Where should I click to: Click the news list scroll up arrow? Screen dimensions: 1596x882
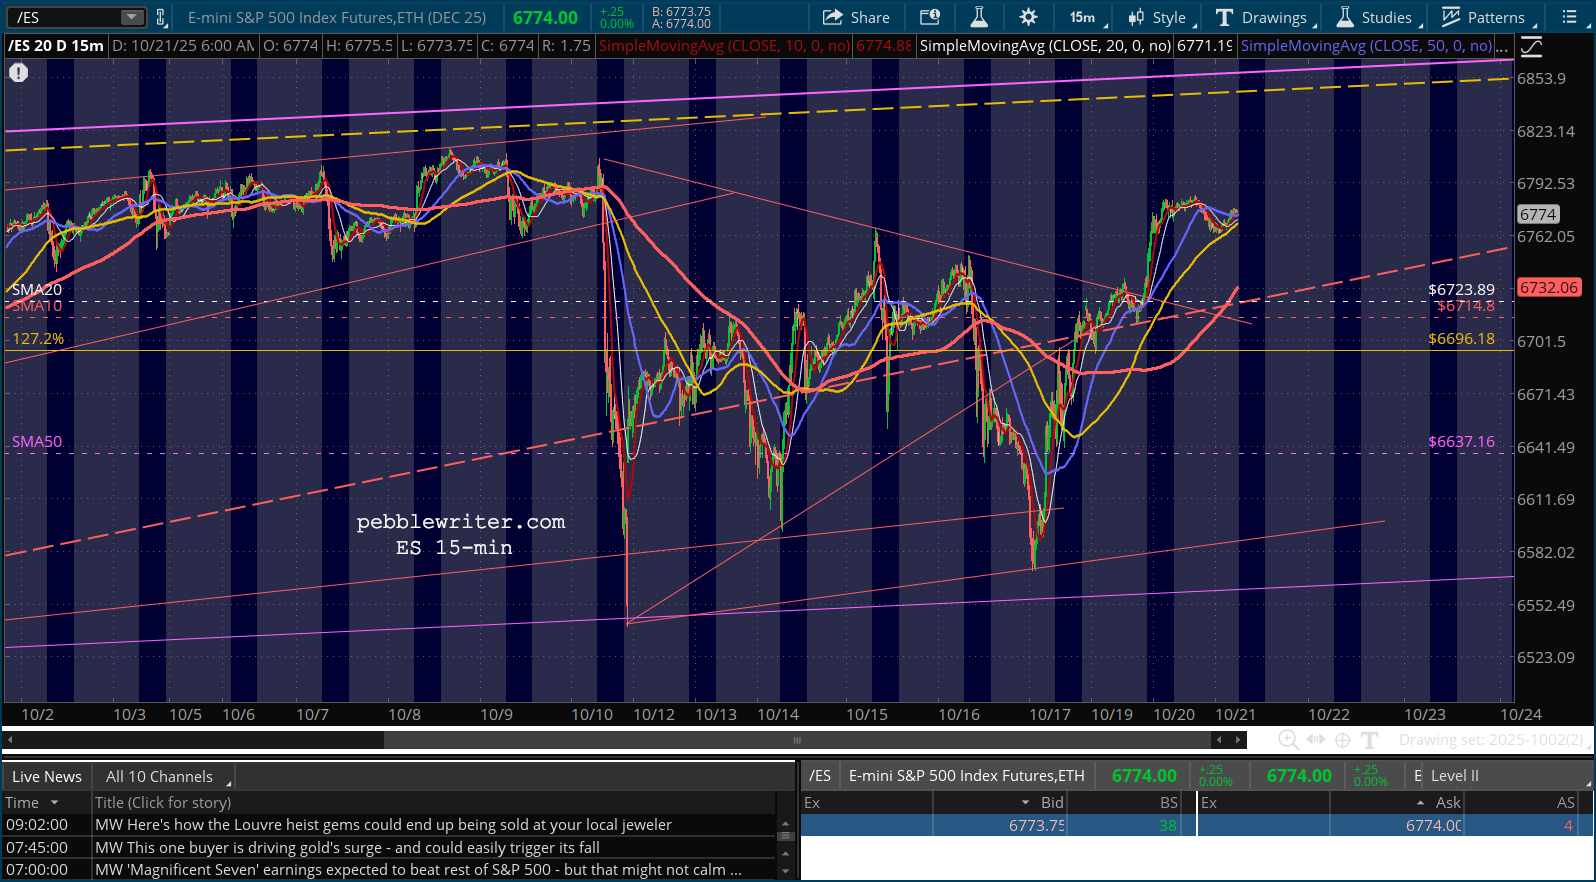785,823
